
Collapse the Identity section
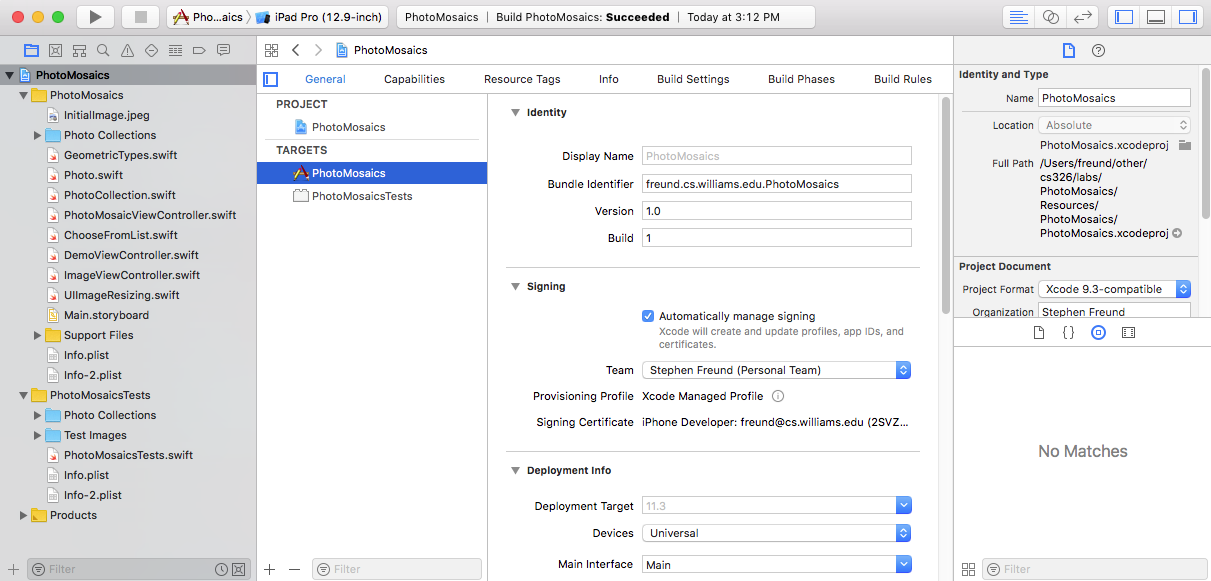[516, 113]
